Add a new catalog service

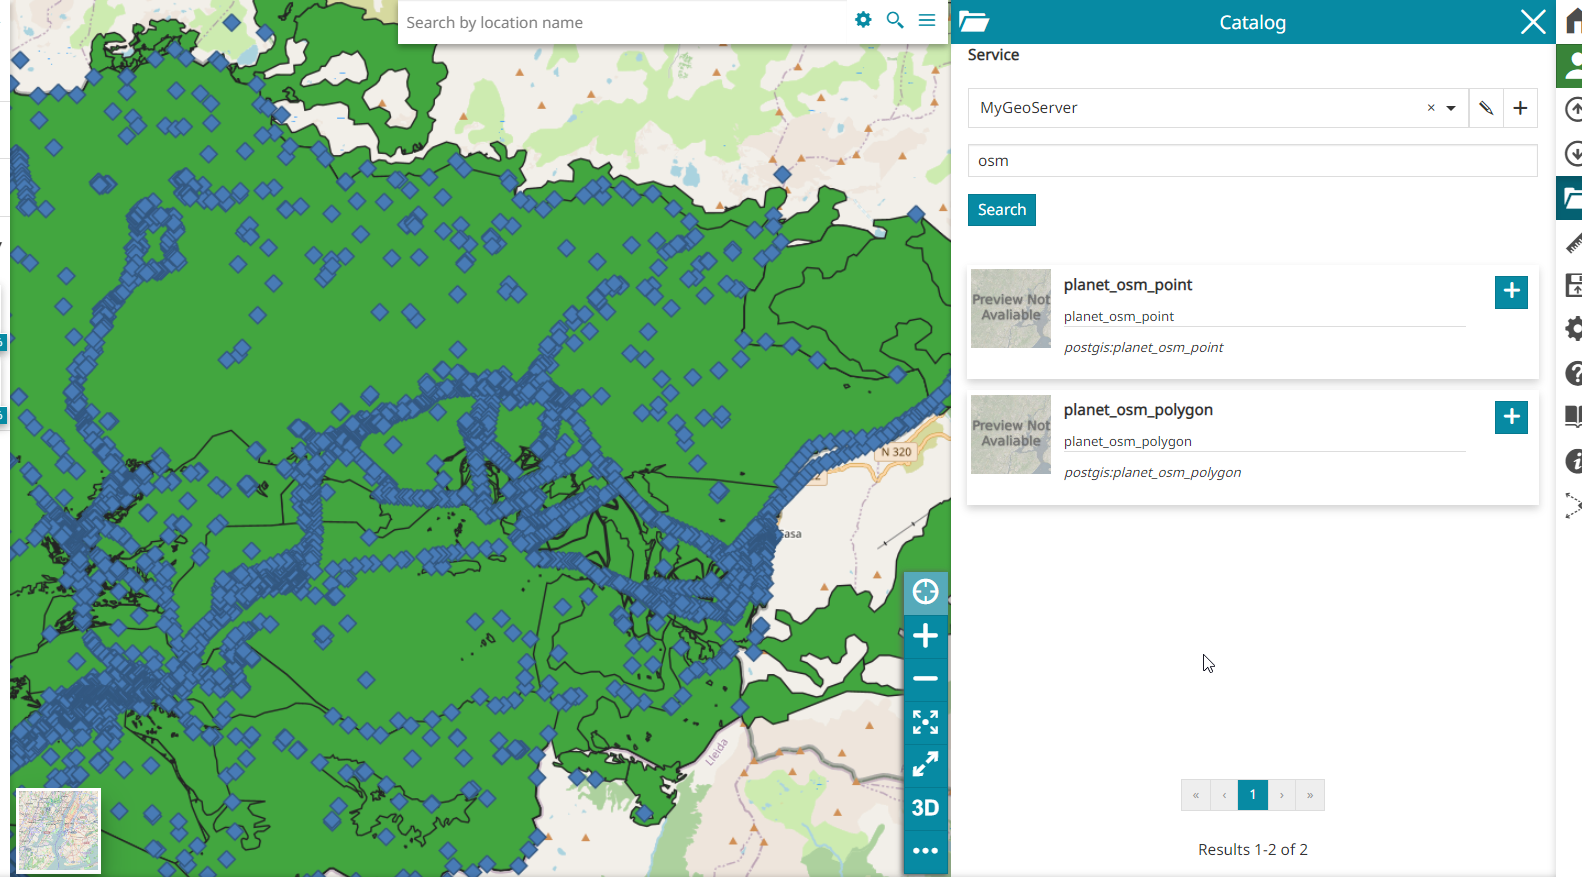(1520, 108)
